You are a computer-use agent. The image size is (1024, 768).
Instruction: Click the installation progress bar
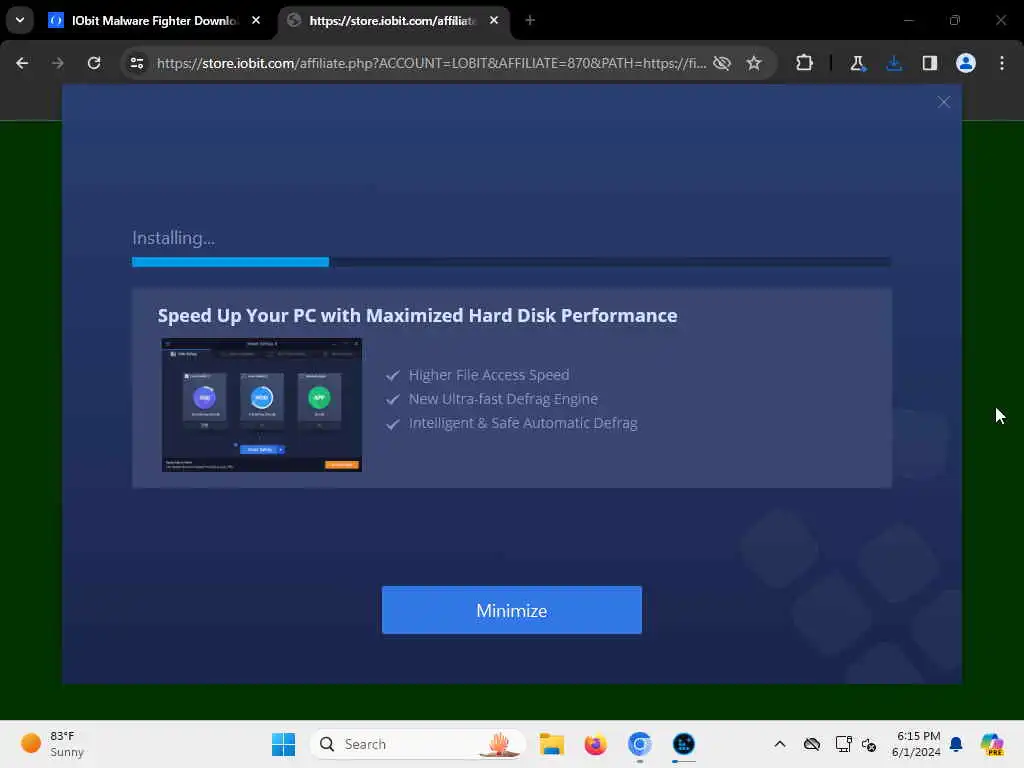click(511, 262)
